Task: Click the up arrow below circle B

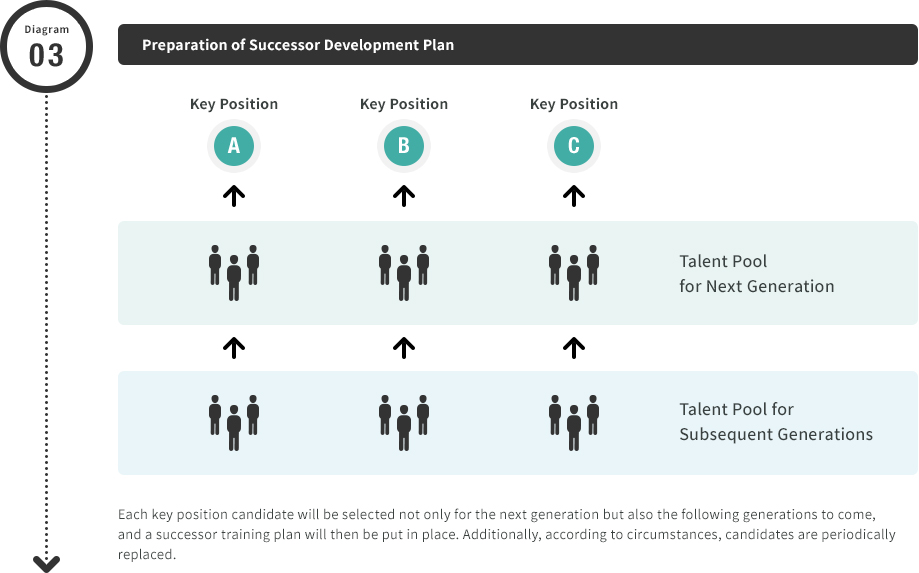Action: pos(404,196)
